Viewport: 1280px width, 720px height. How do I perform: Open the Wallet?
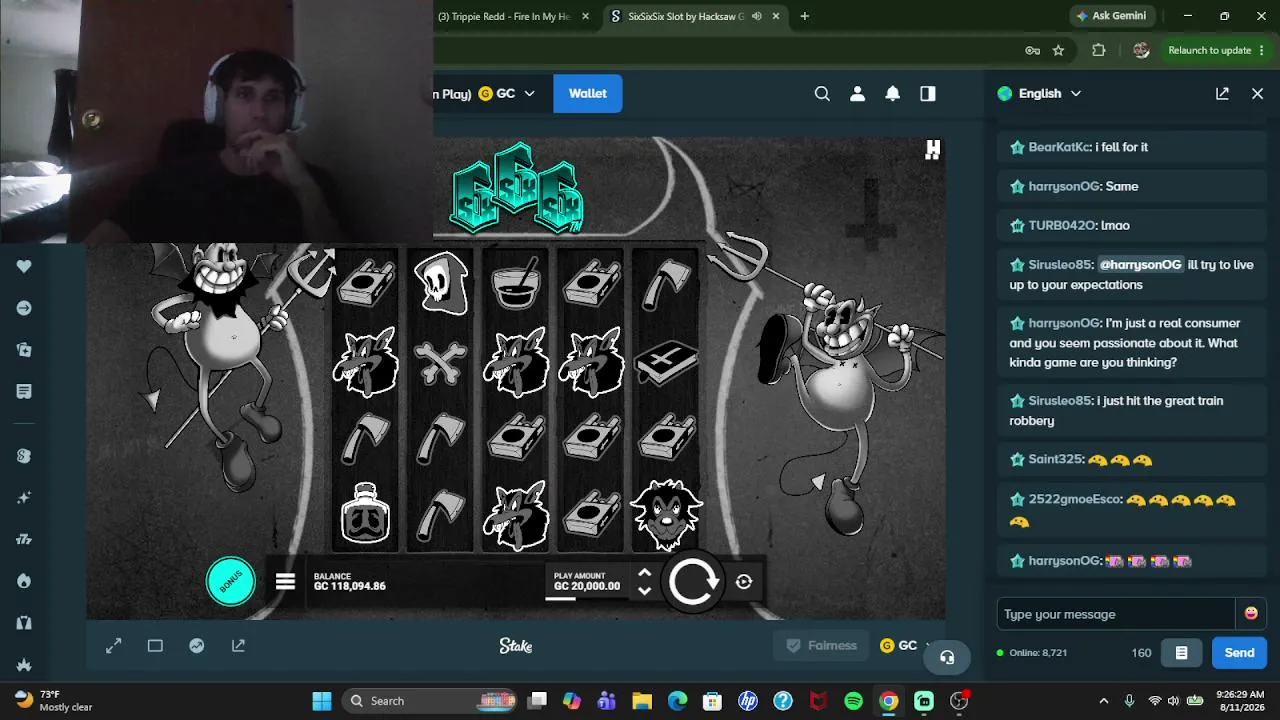point(588,93)
